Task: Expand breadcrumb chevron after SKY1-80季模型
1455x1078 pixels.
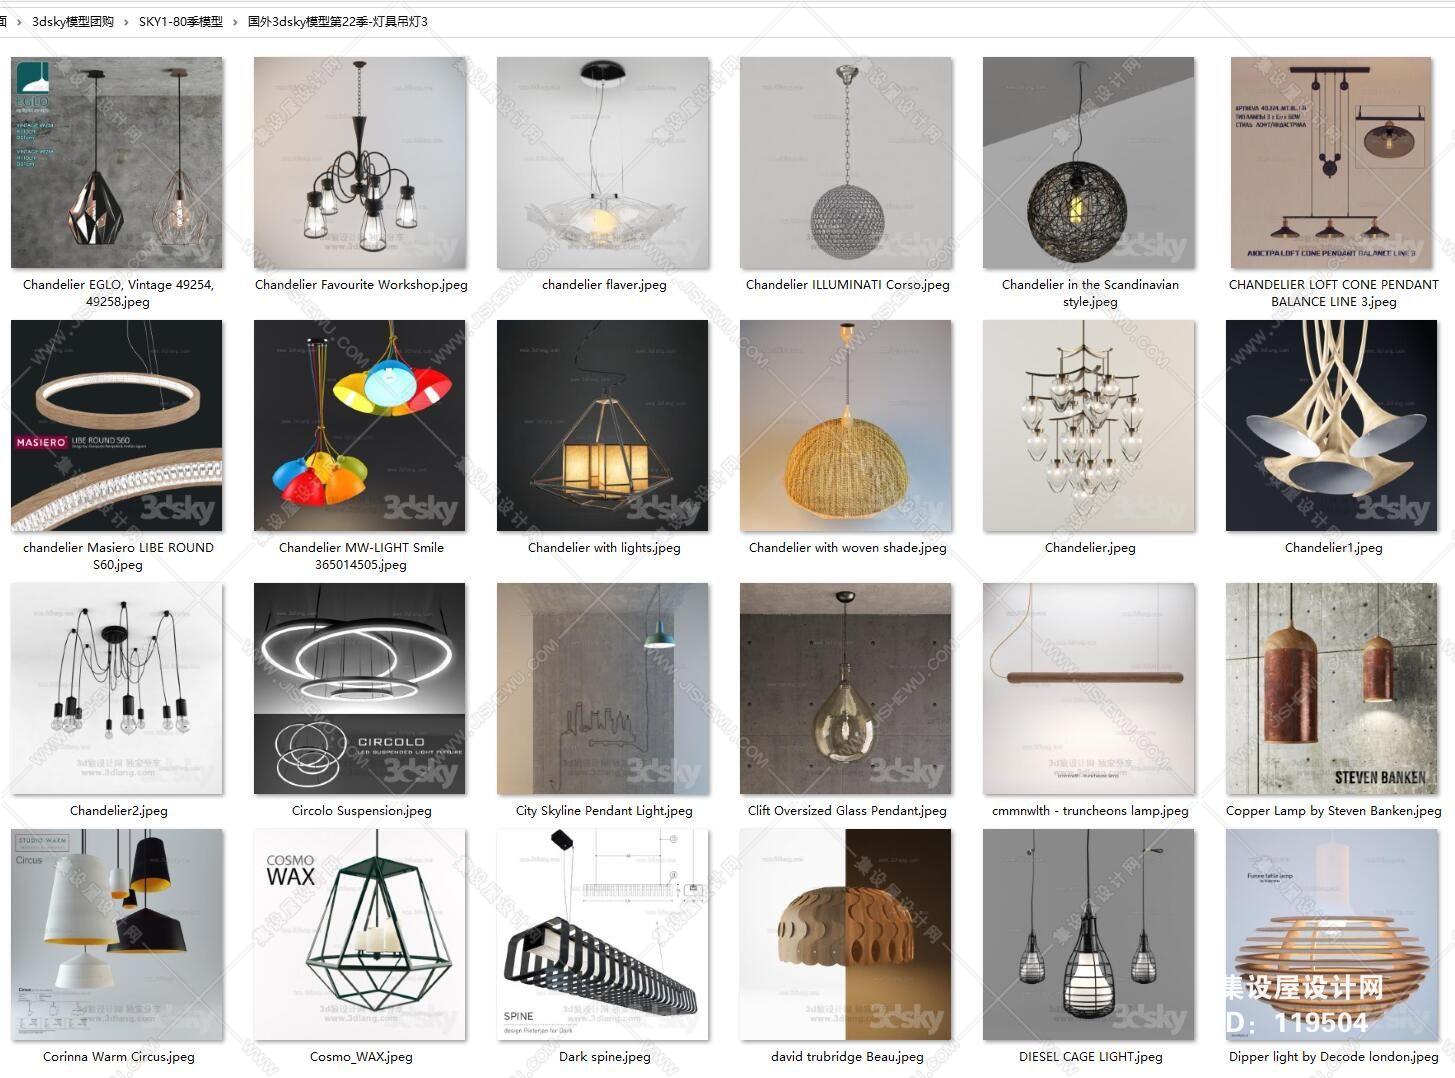Action: 236,21
